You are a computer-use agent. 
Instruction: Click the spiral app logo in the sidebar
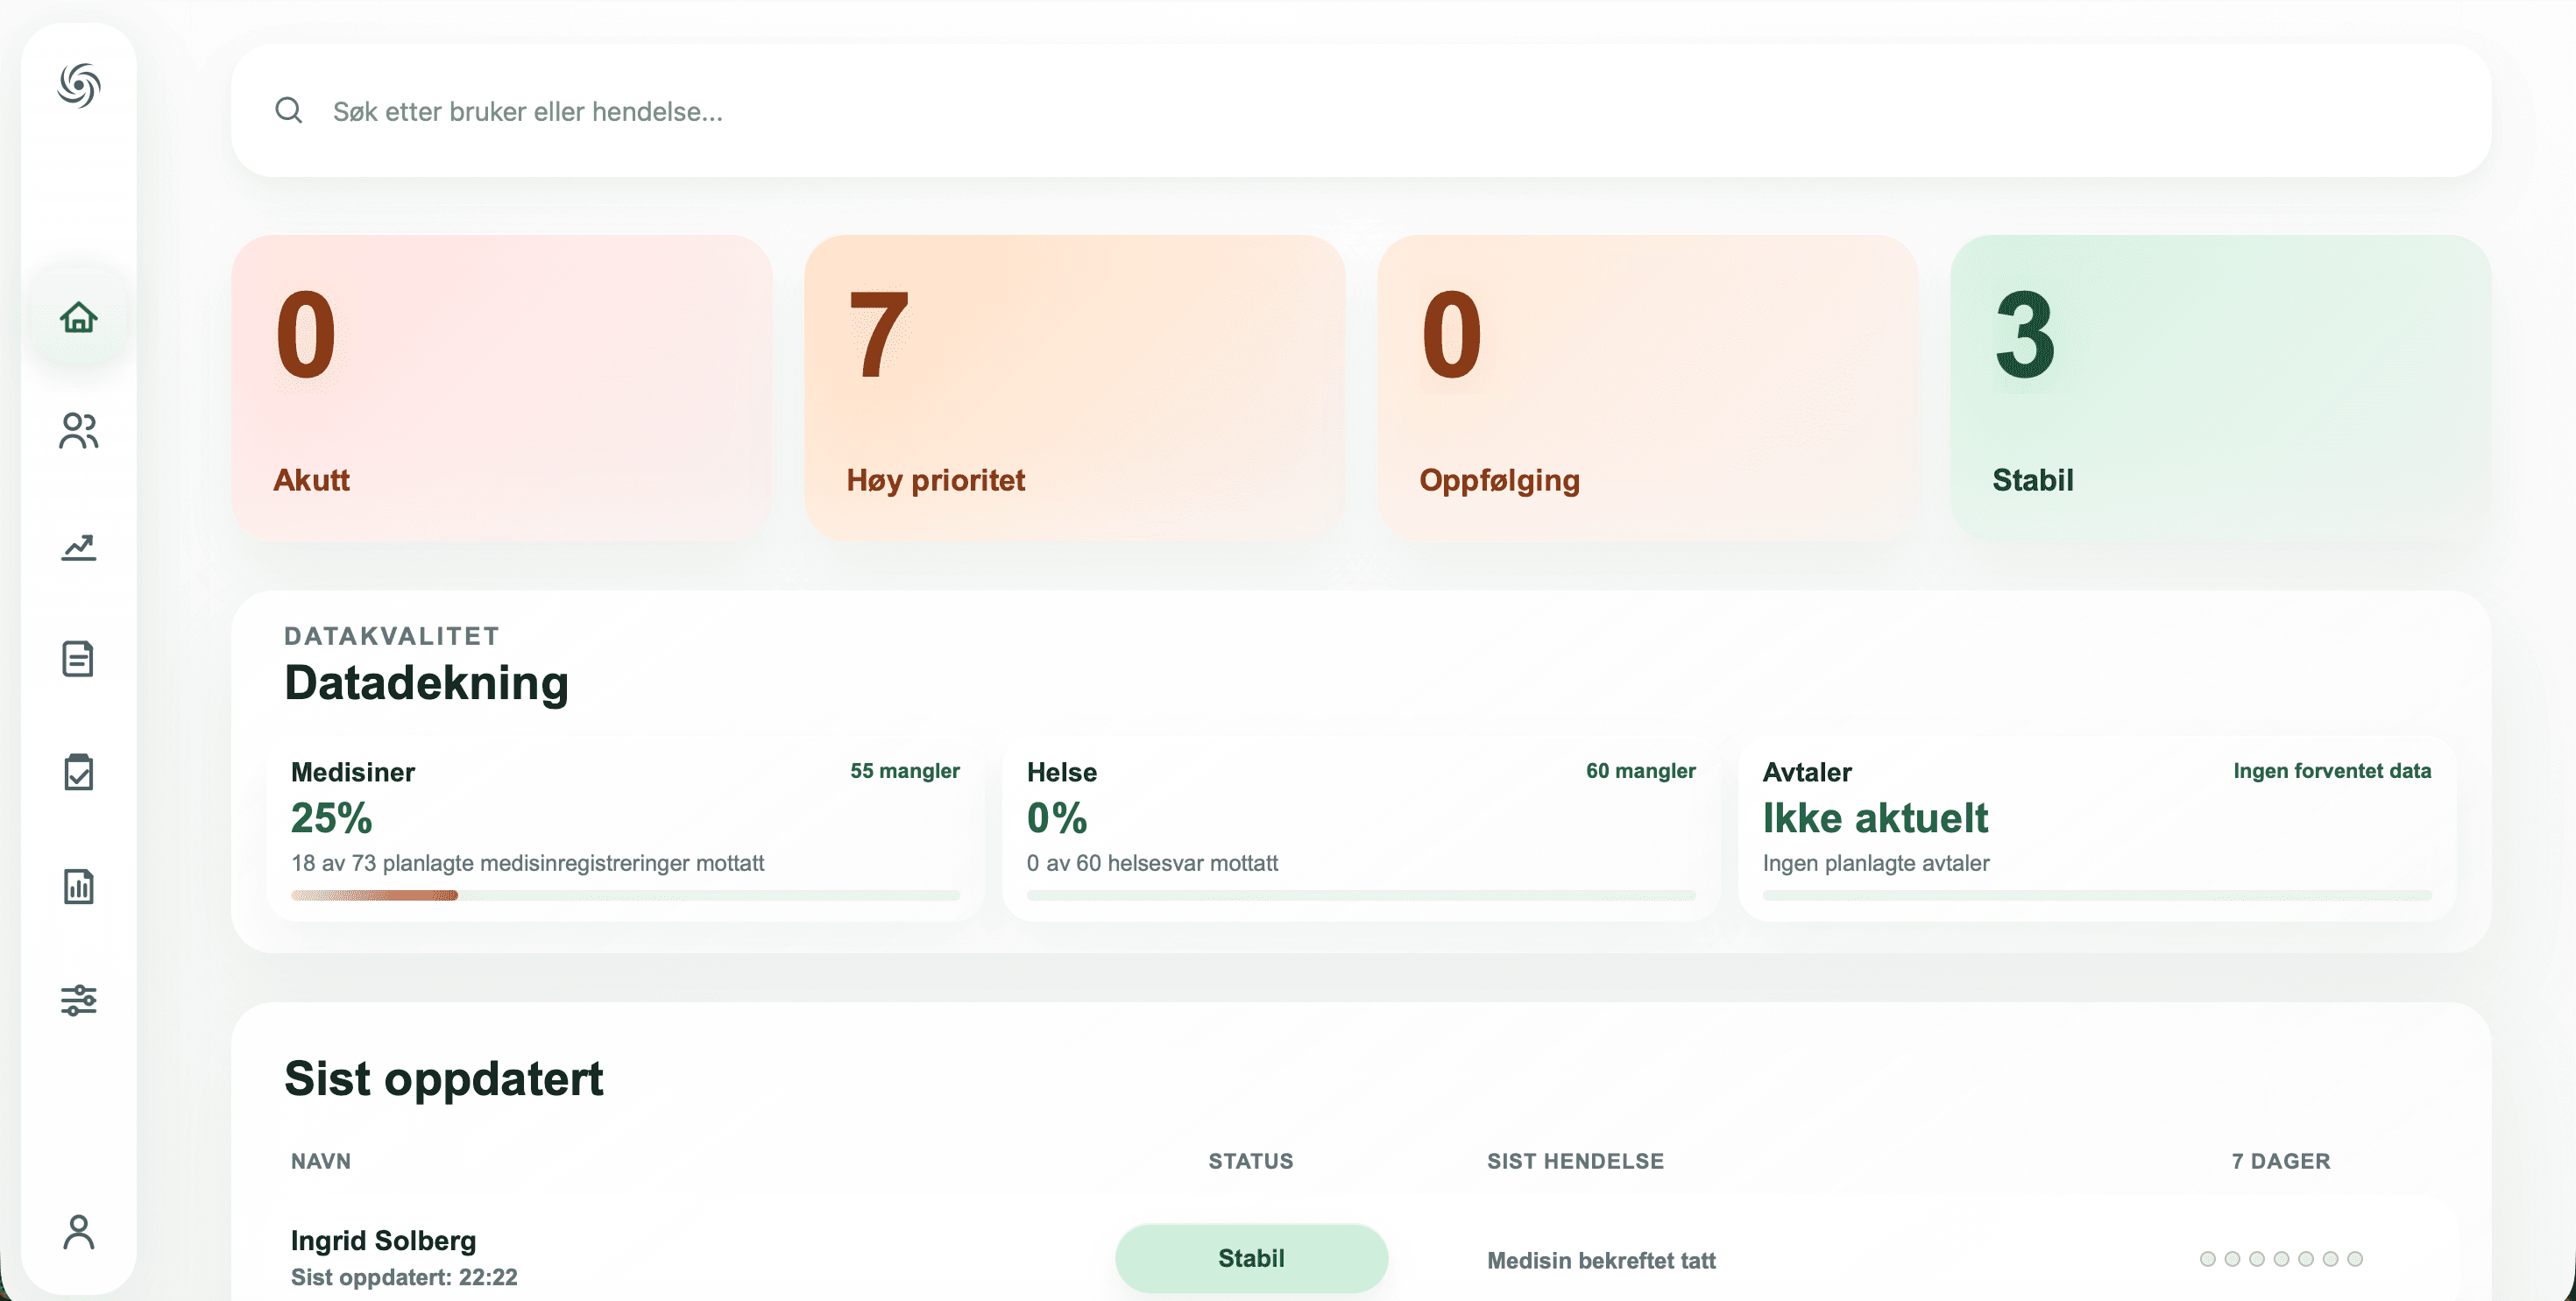click(x=79, y=85)
